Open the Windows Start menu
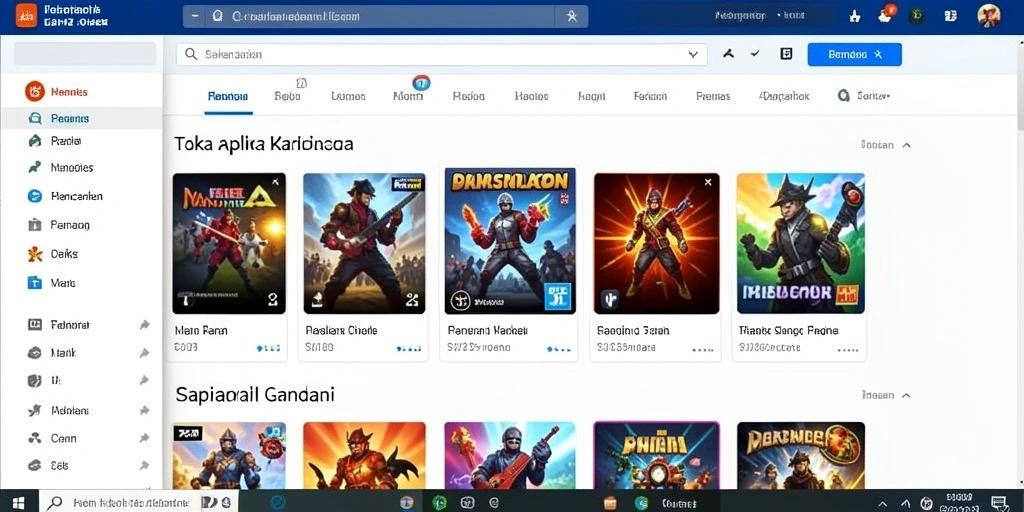Image resolution: width=1024 pixels, height=512 pixels. (18, 502)
